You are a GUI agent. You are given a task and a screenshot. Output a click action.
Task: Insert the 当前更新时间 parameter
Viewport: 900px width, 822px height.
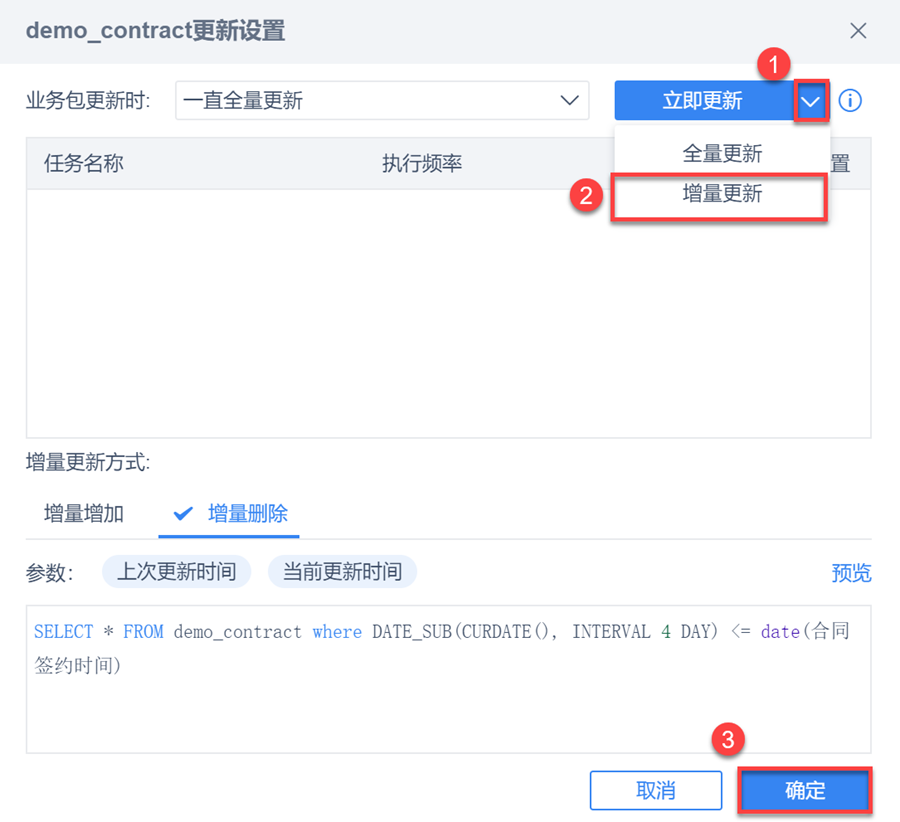[x=342, y=572]
